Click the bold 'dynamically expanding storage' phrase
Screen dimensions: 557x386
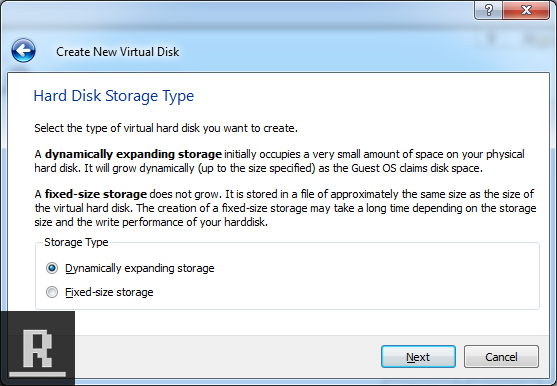pyautogui.click(x=133, y=154)
